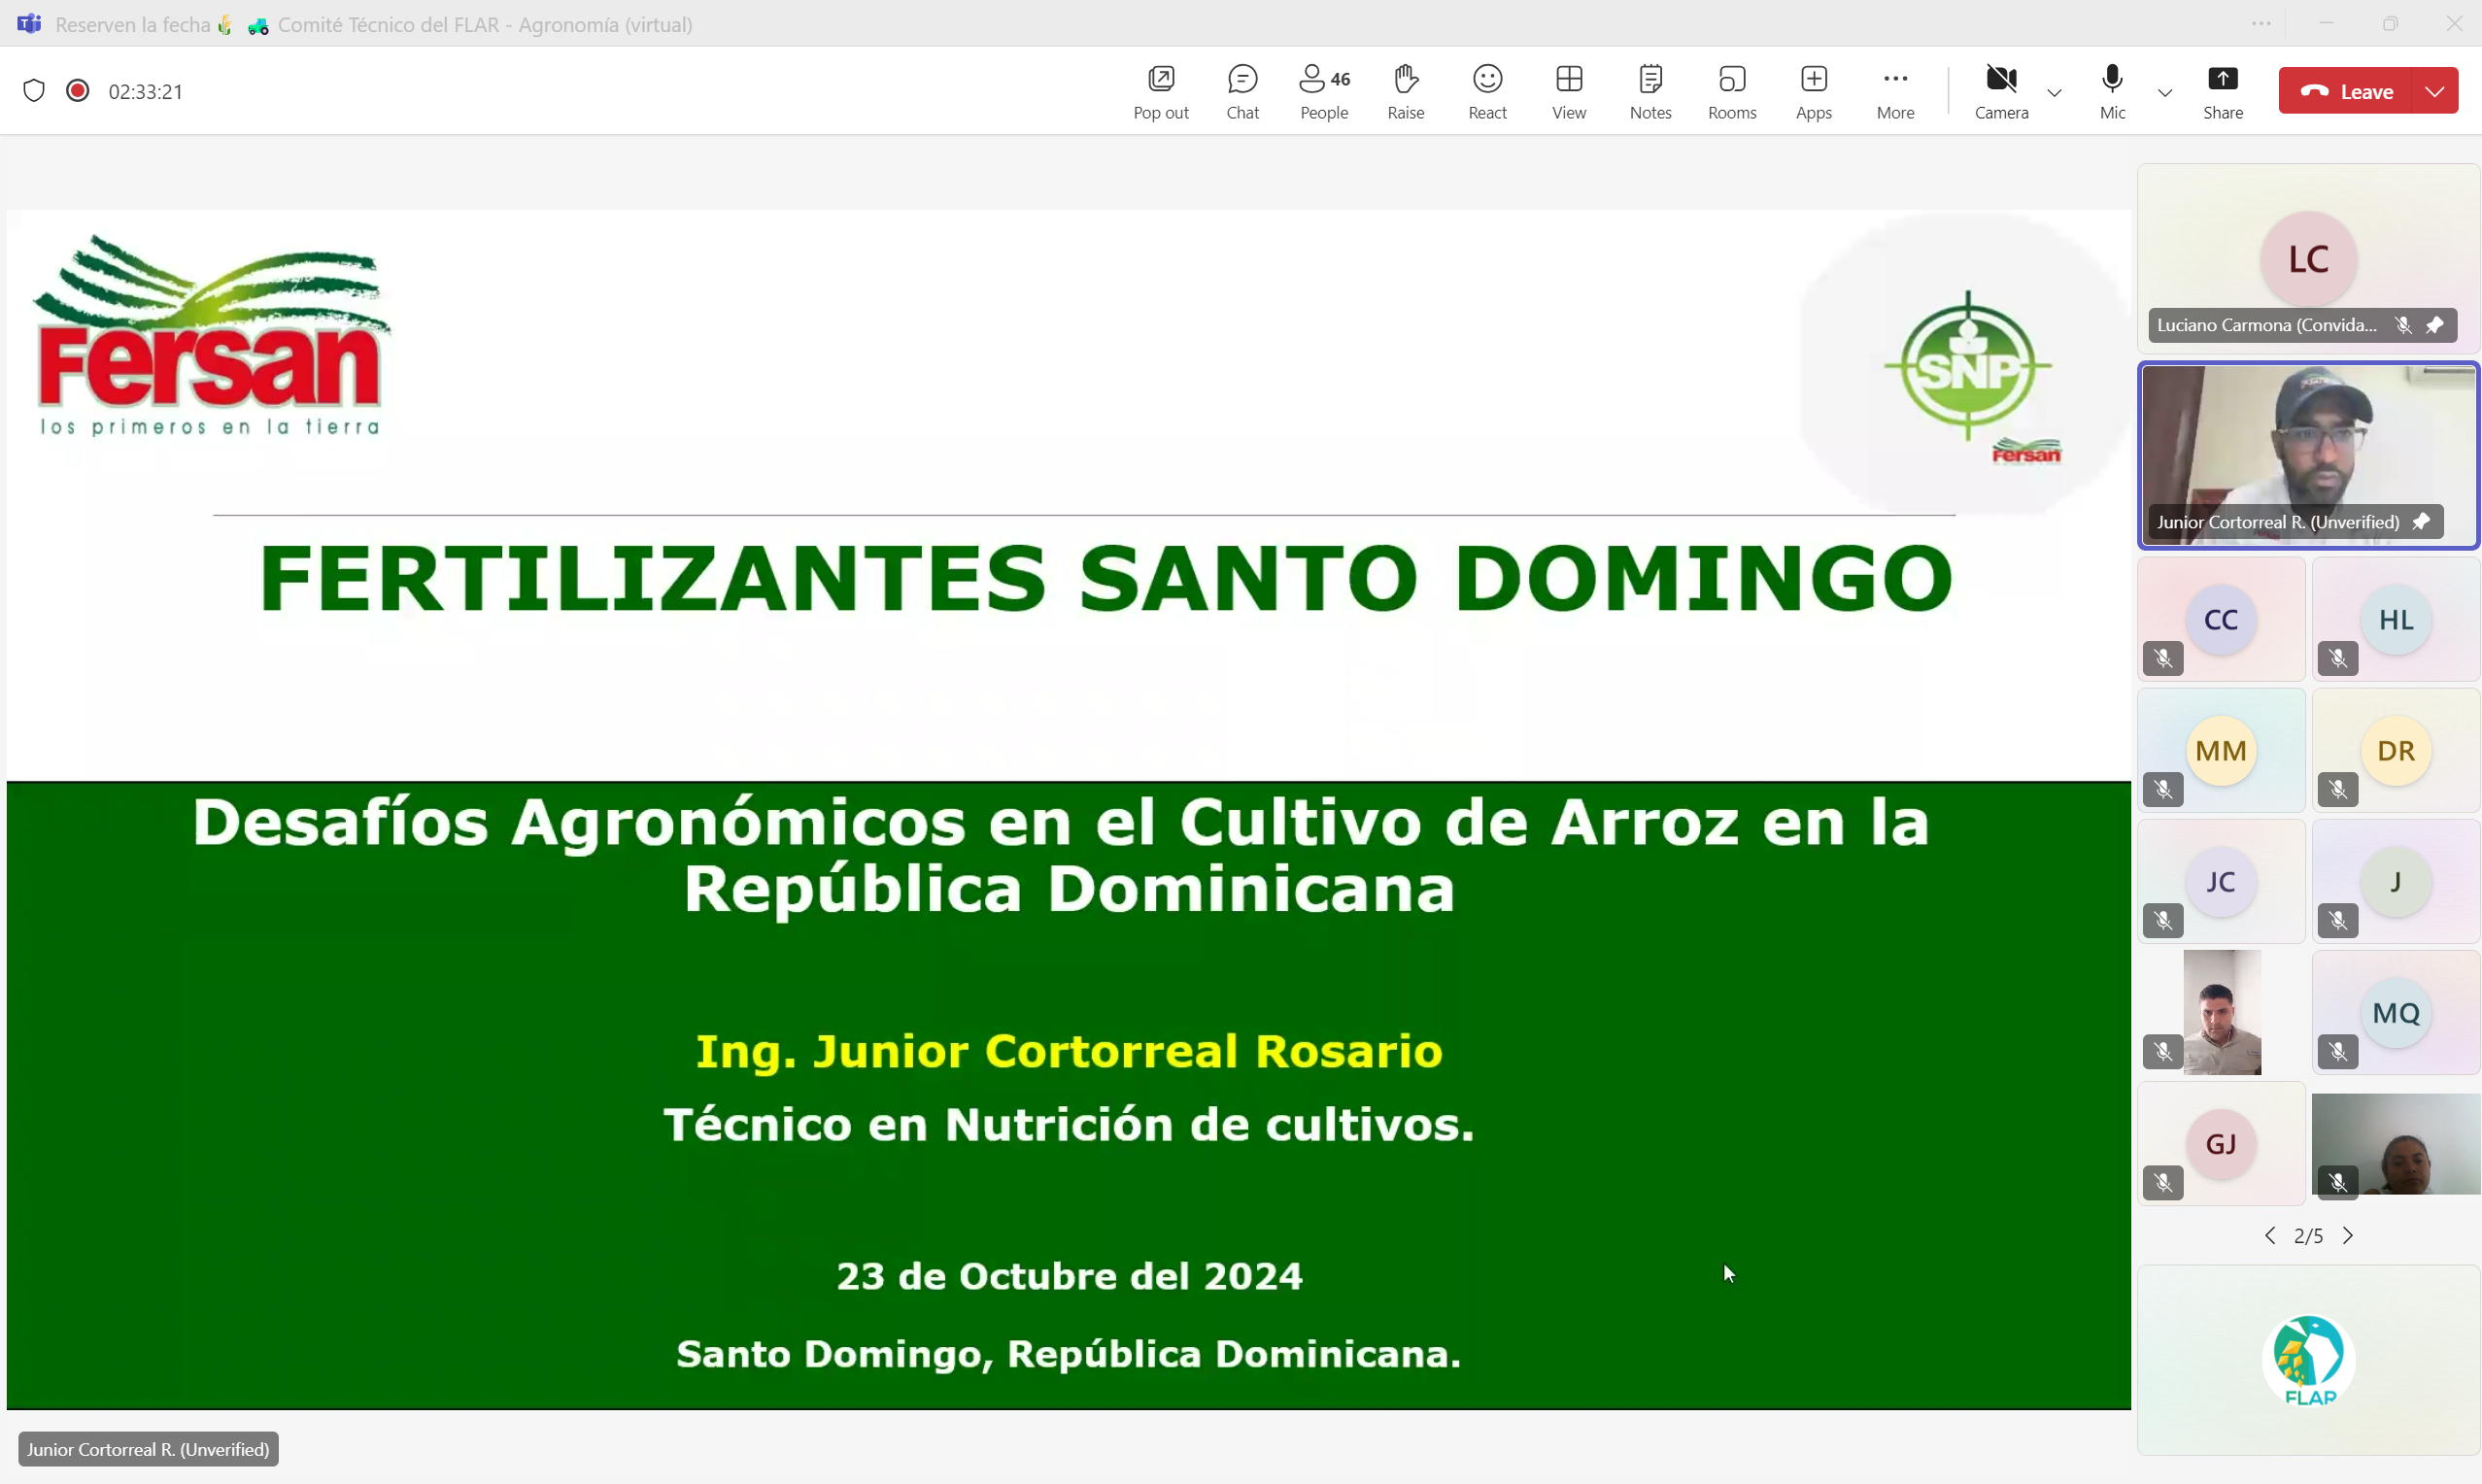Image resolution: width=2482 pixels, height=1484 pixels.
Task: Toggle the Mic on or off
Action: pyautogui.click(x=2112, y=91)
